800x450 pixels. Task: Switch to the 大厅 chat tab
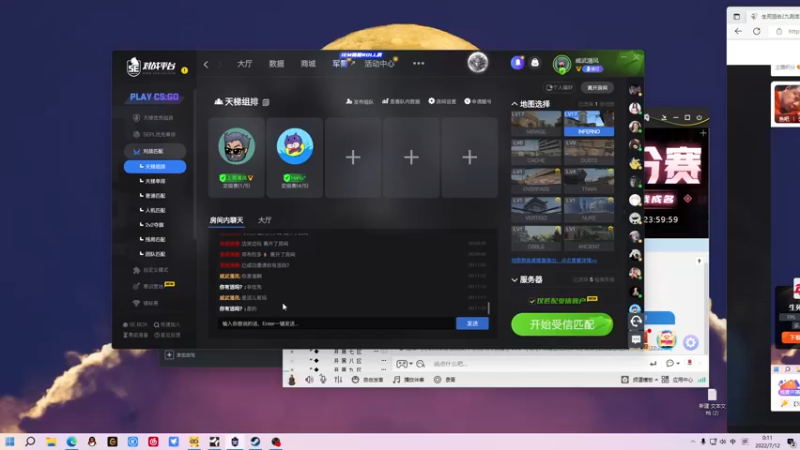[264, 220]
